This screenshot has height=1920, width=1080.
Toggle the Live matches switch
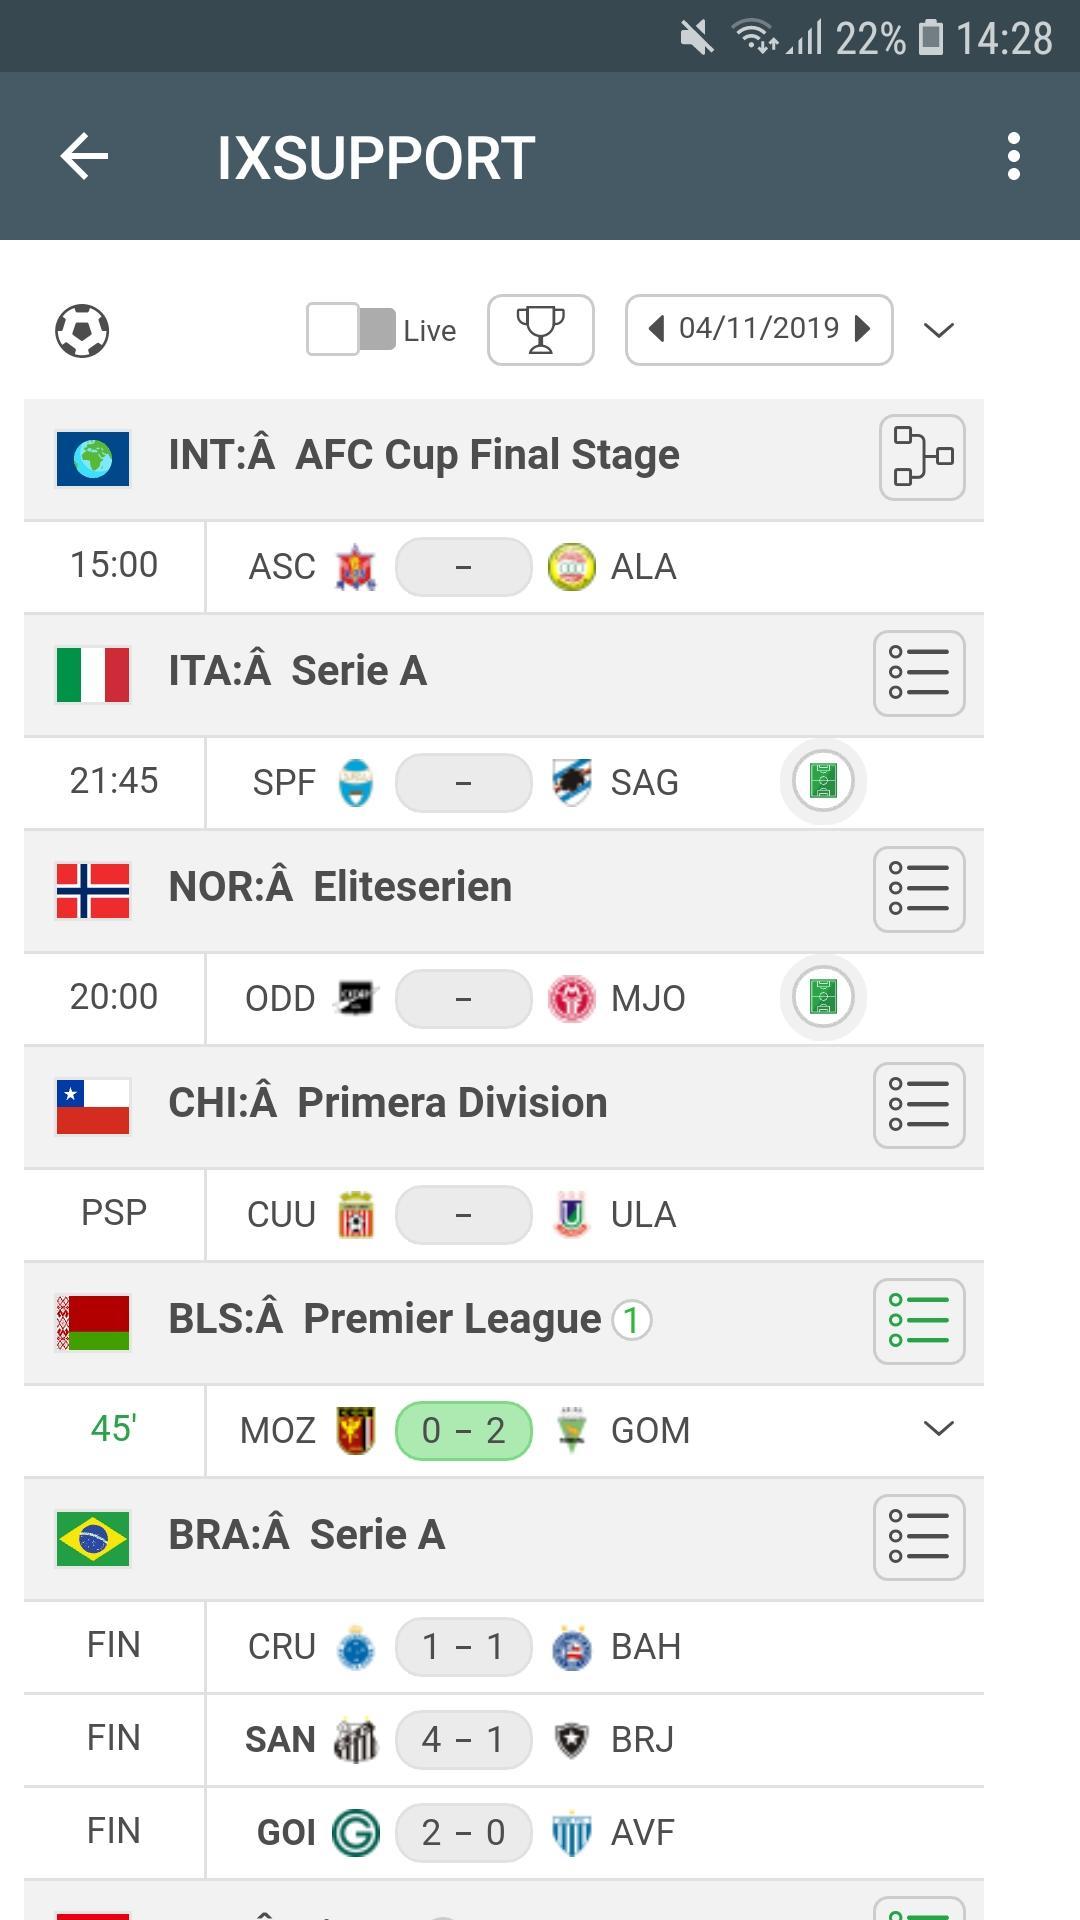pos(351,330)
